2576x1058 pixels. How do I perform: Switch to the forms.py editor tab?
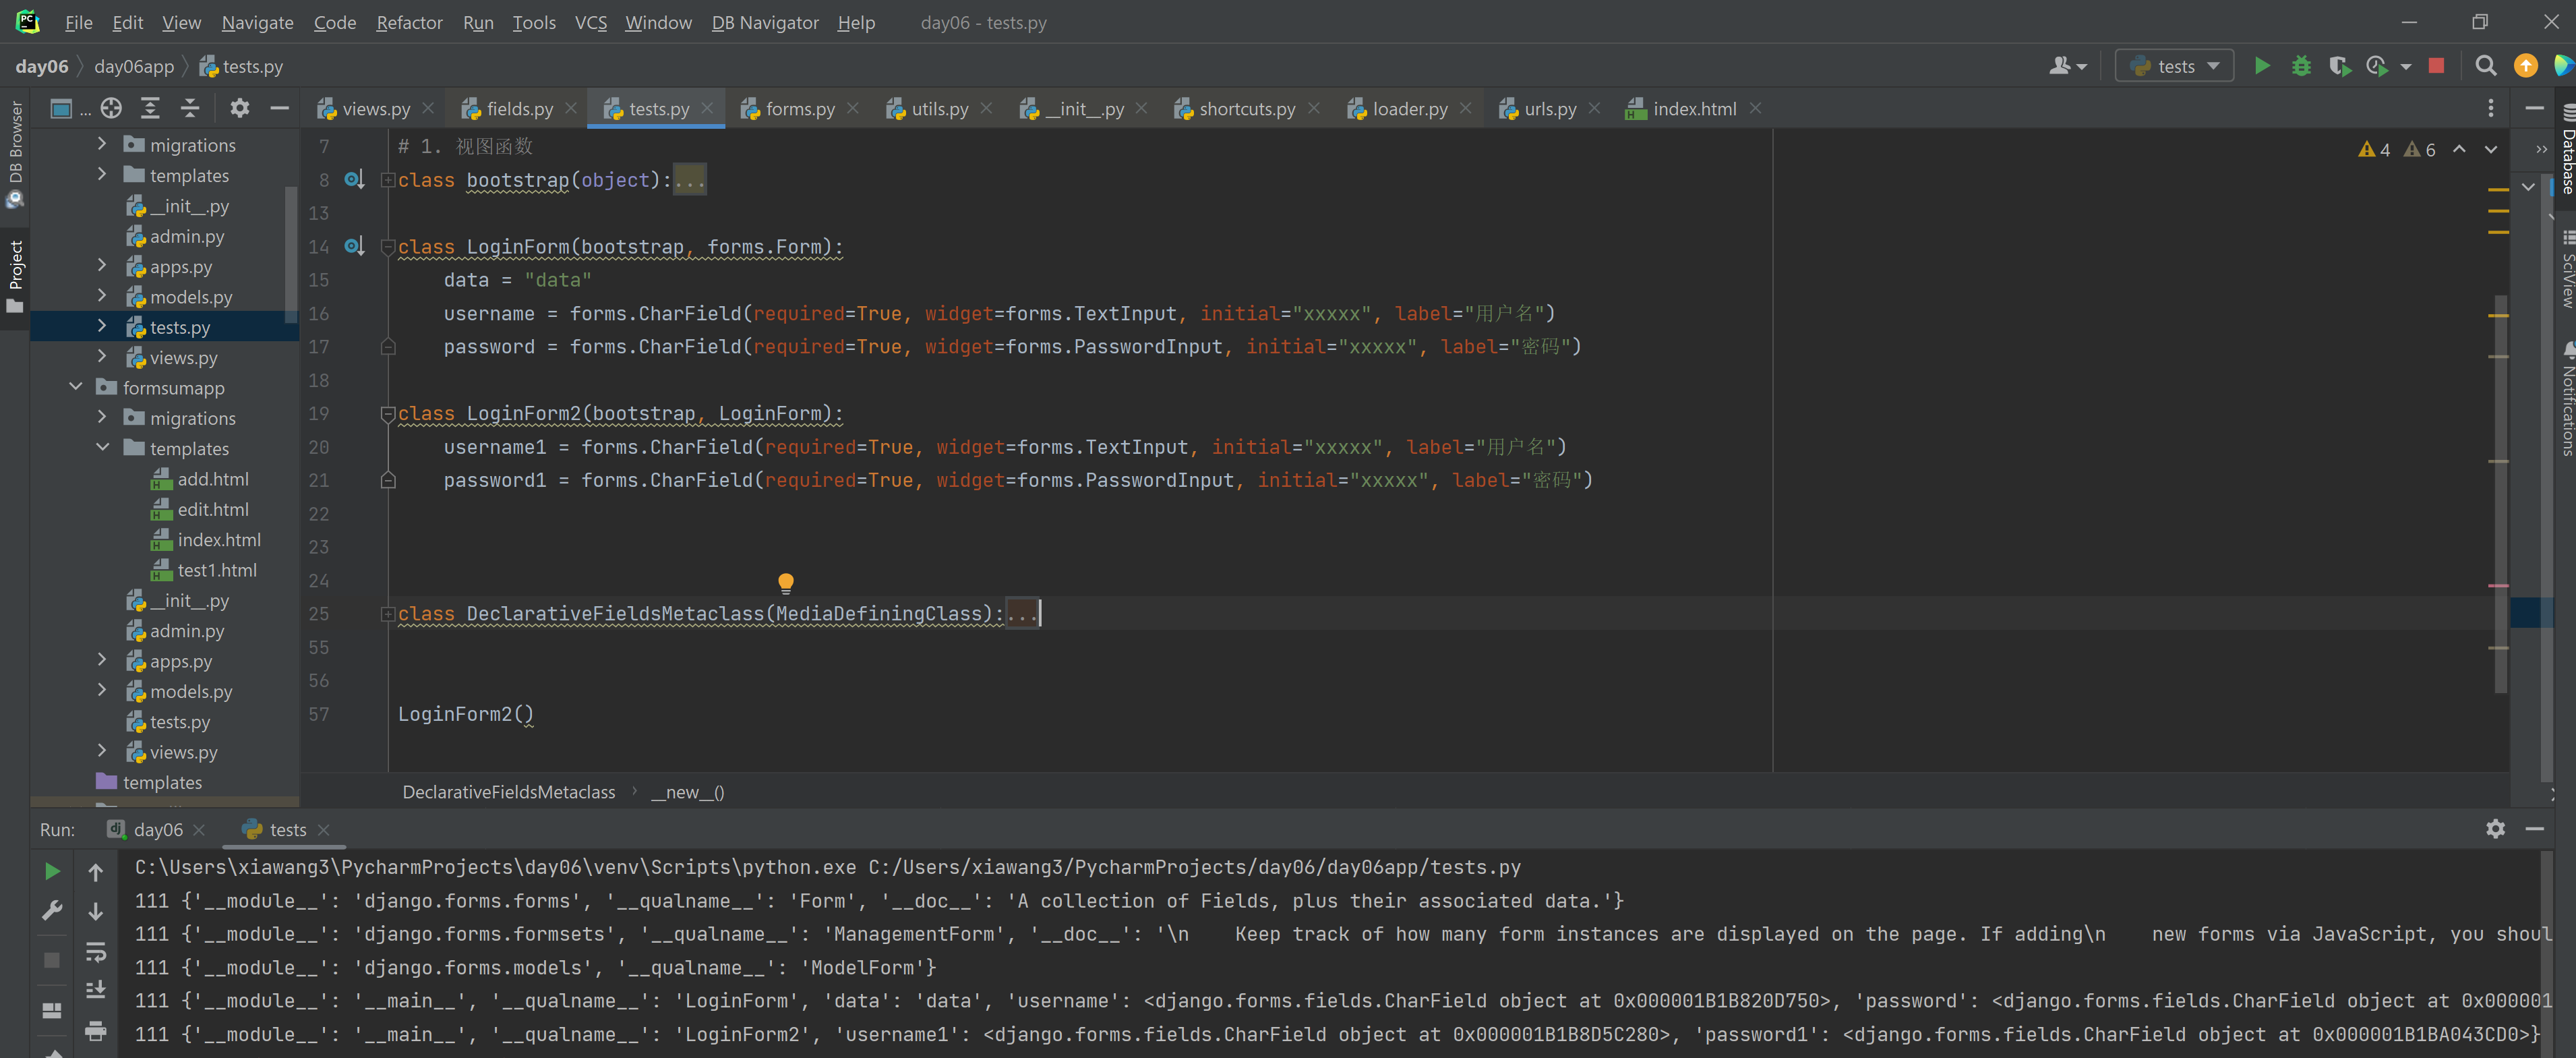pyautogui.click(x=799, y=109)
